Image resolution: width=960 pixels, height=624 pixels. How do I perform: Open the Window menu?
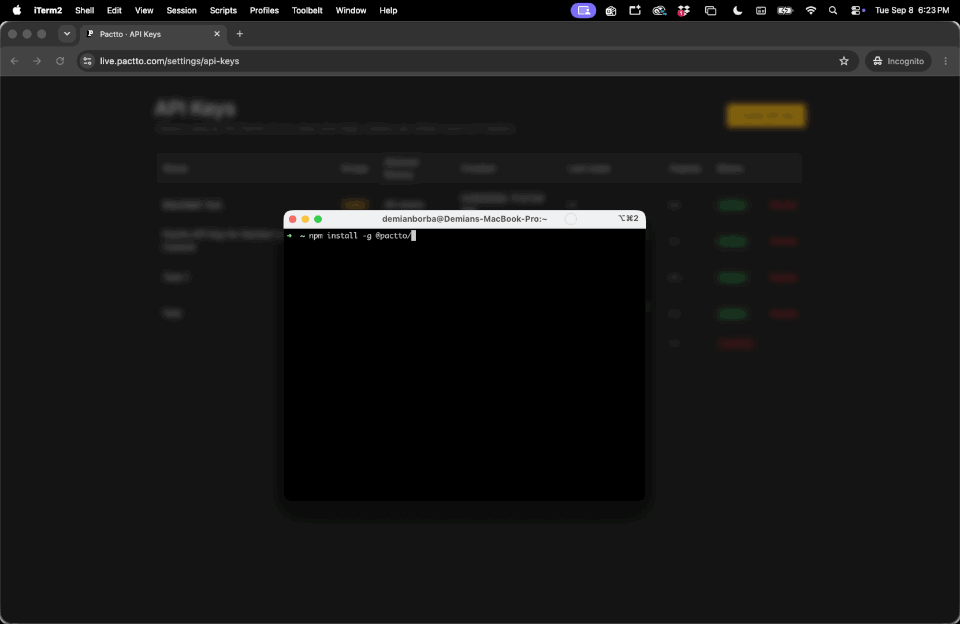pos(351,10)
